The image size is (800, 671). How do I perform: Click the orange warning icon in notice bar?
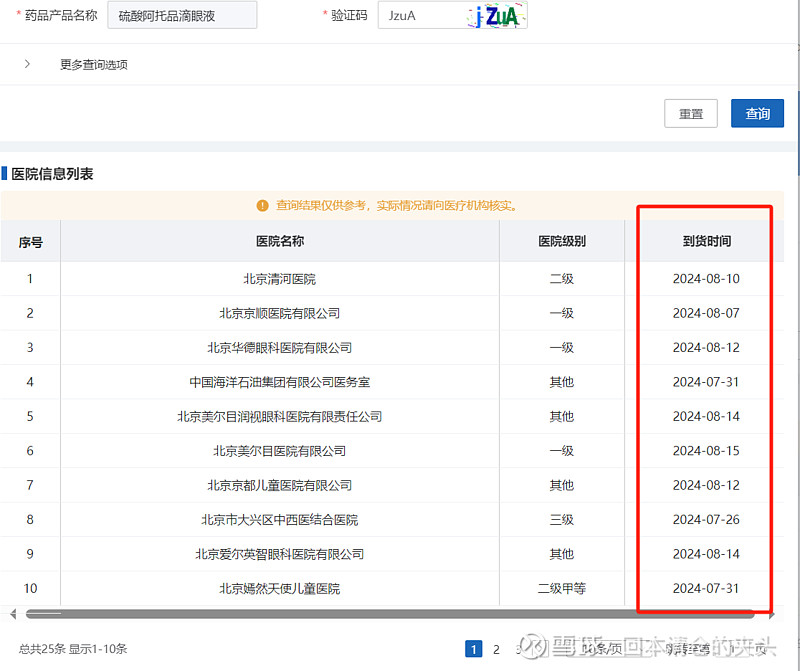tap(262, 205)
